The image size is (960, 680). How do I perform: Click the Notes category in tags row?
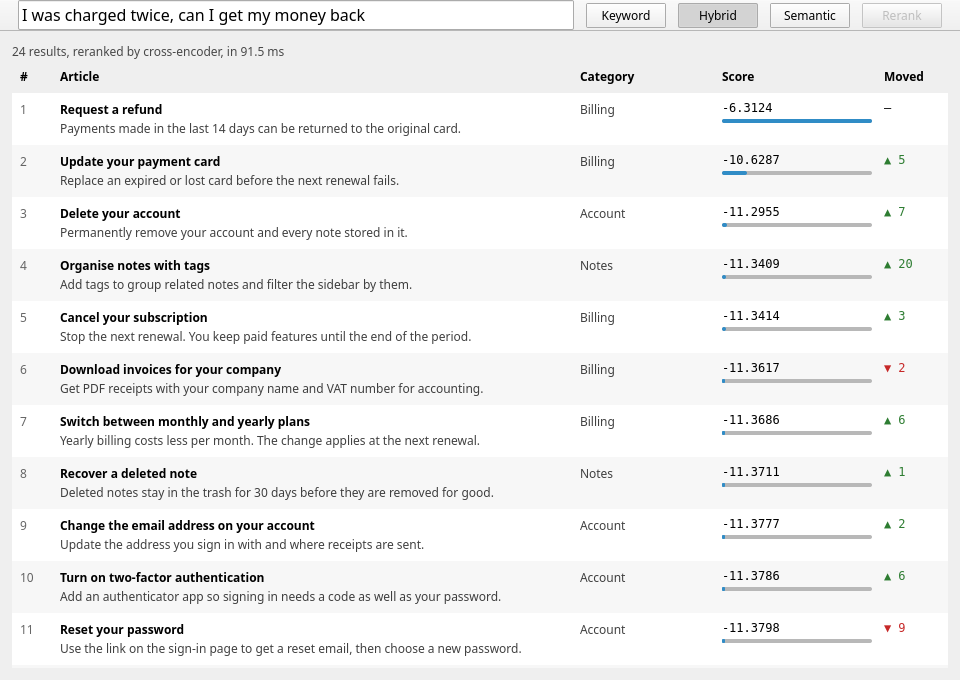pos(596,266)
